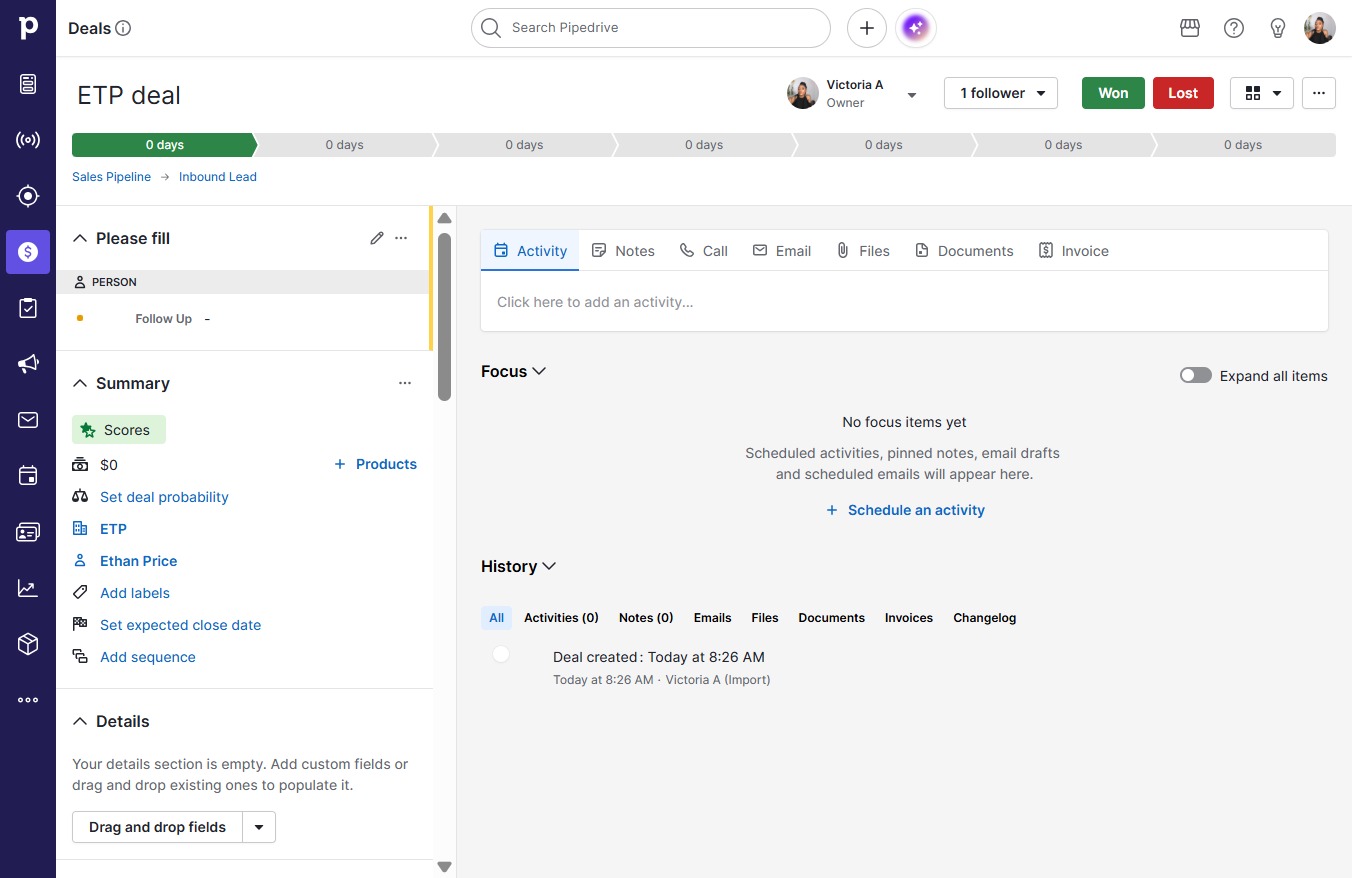Collapse the Details section
This screenshot has height=878, width=1352.
coord(80,721)
